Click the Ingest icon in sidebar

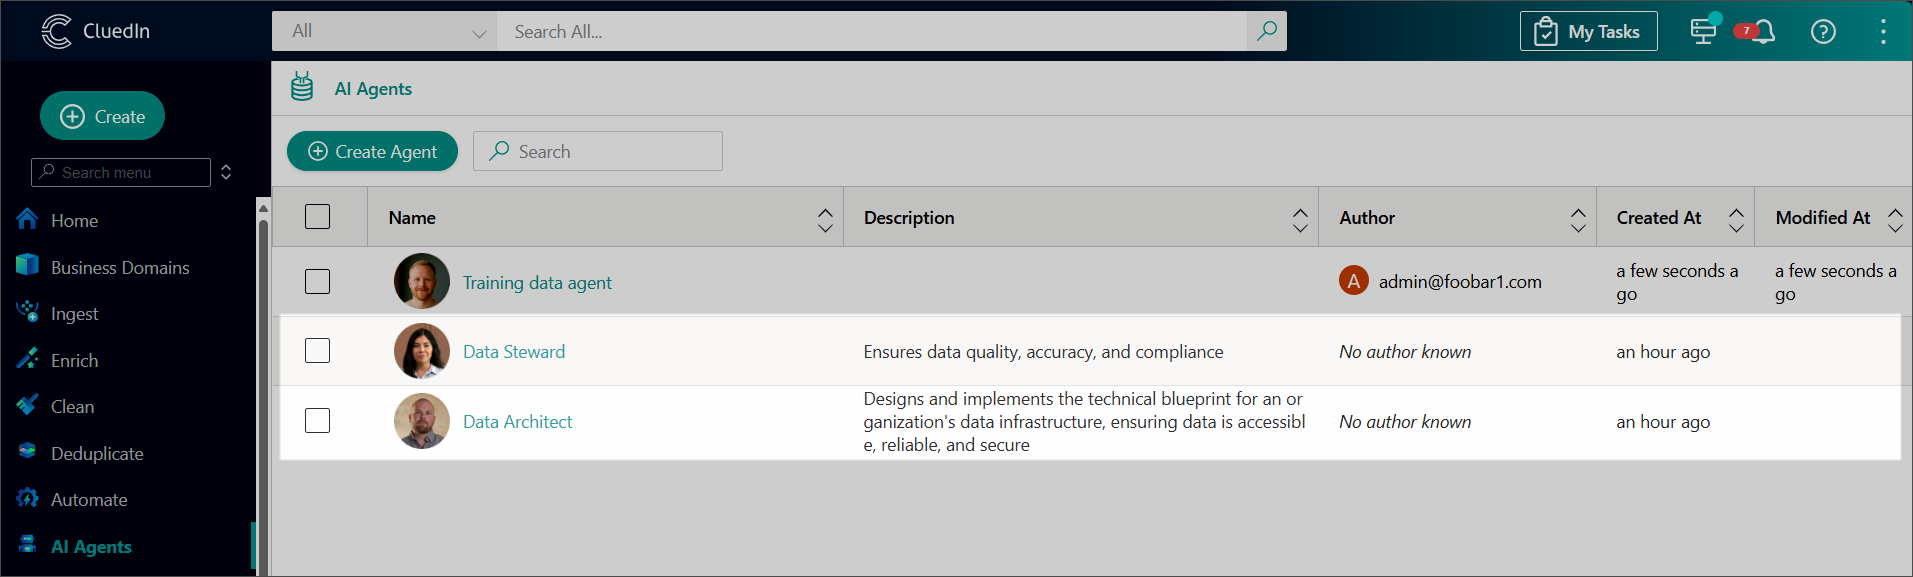27,313
